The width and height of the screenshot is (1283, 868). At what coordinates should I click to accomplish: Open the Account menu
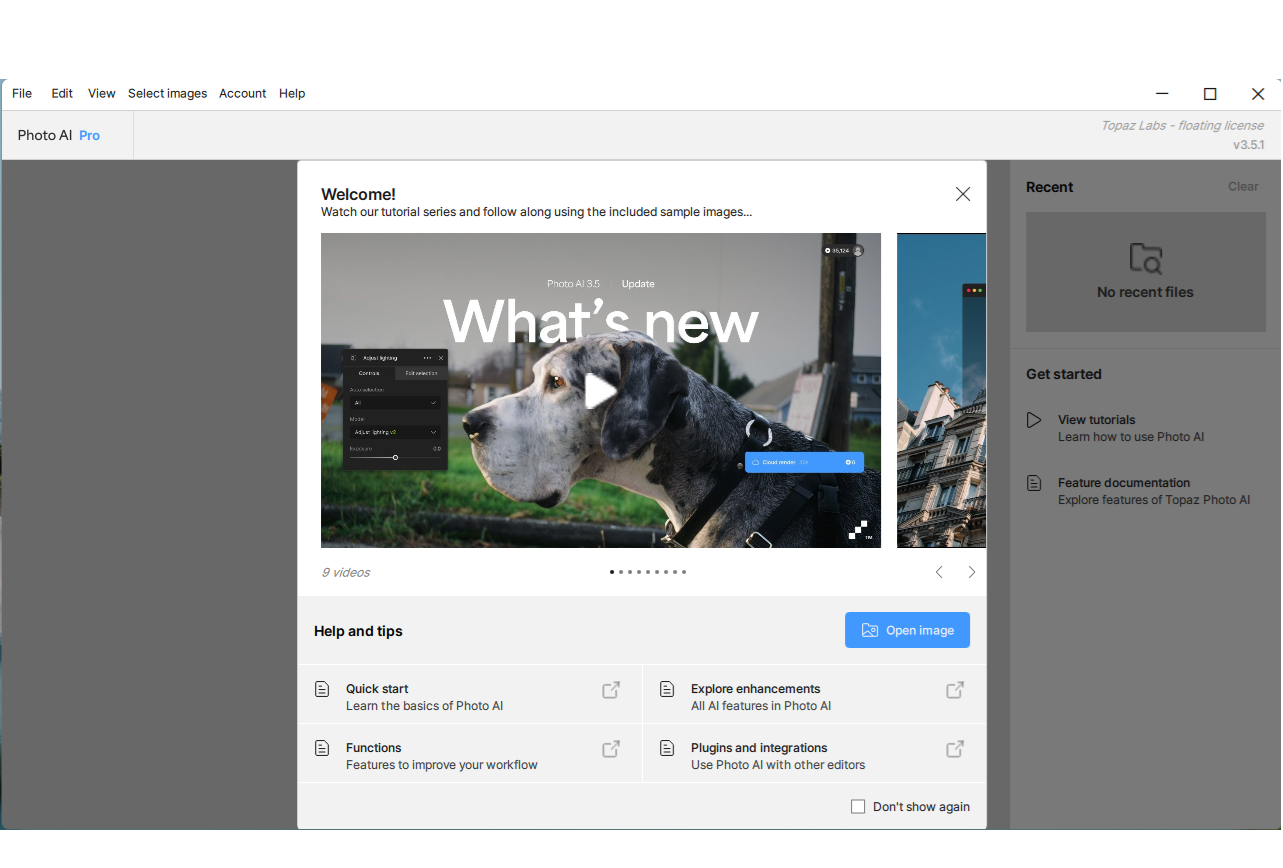pos(243,93)
